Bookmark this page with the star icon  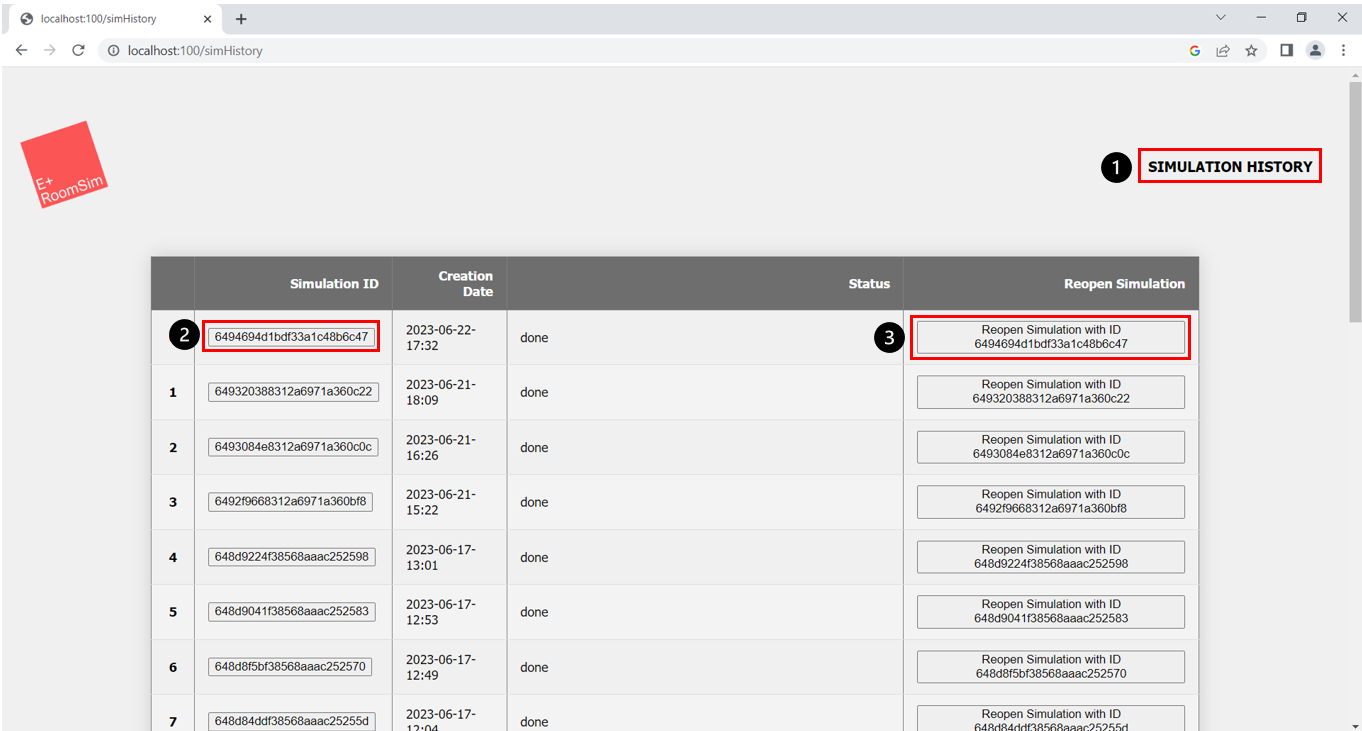coord(1251,50)
